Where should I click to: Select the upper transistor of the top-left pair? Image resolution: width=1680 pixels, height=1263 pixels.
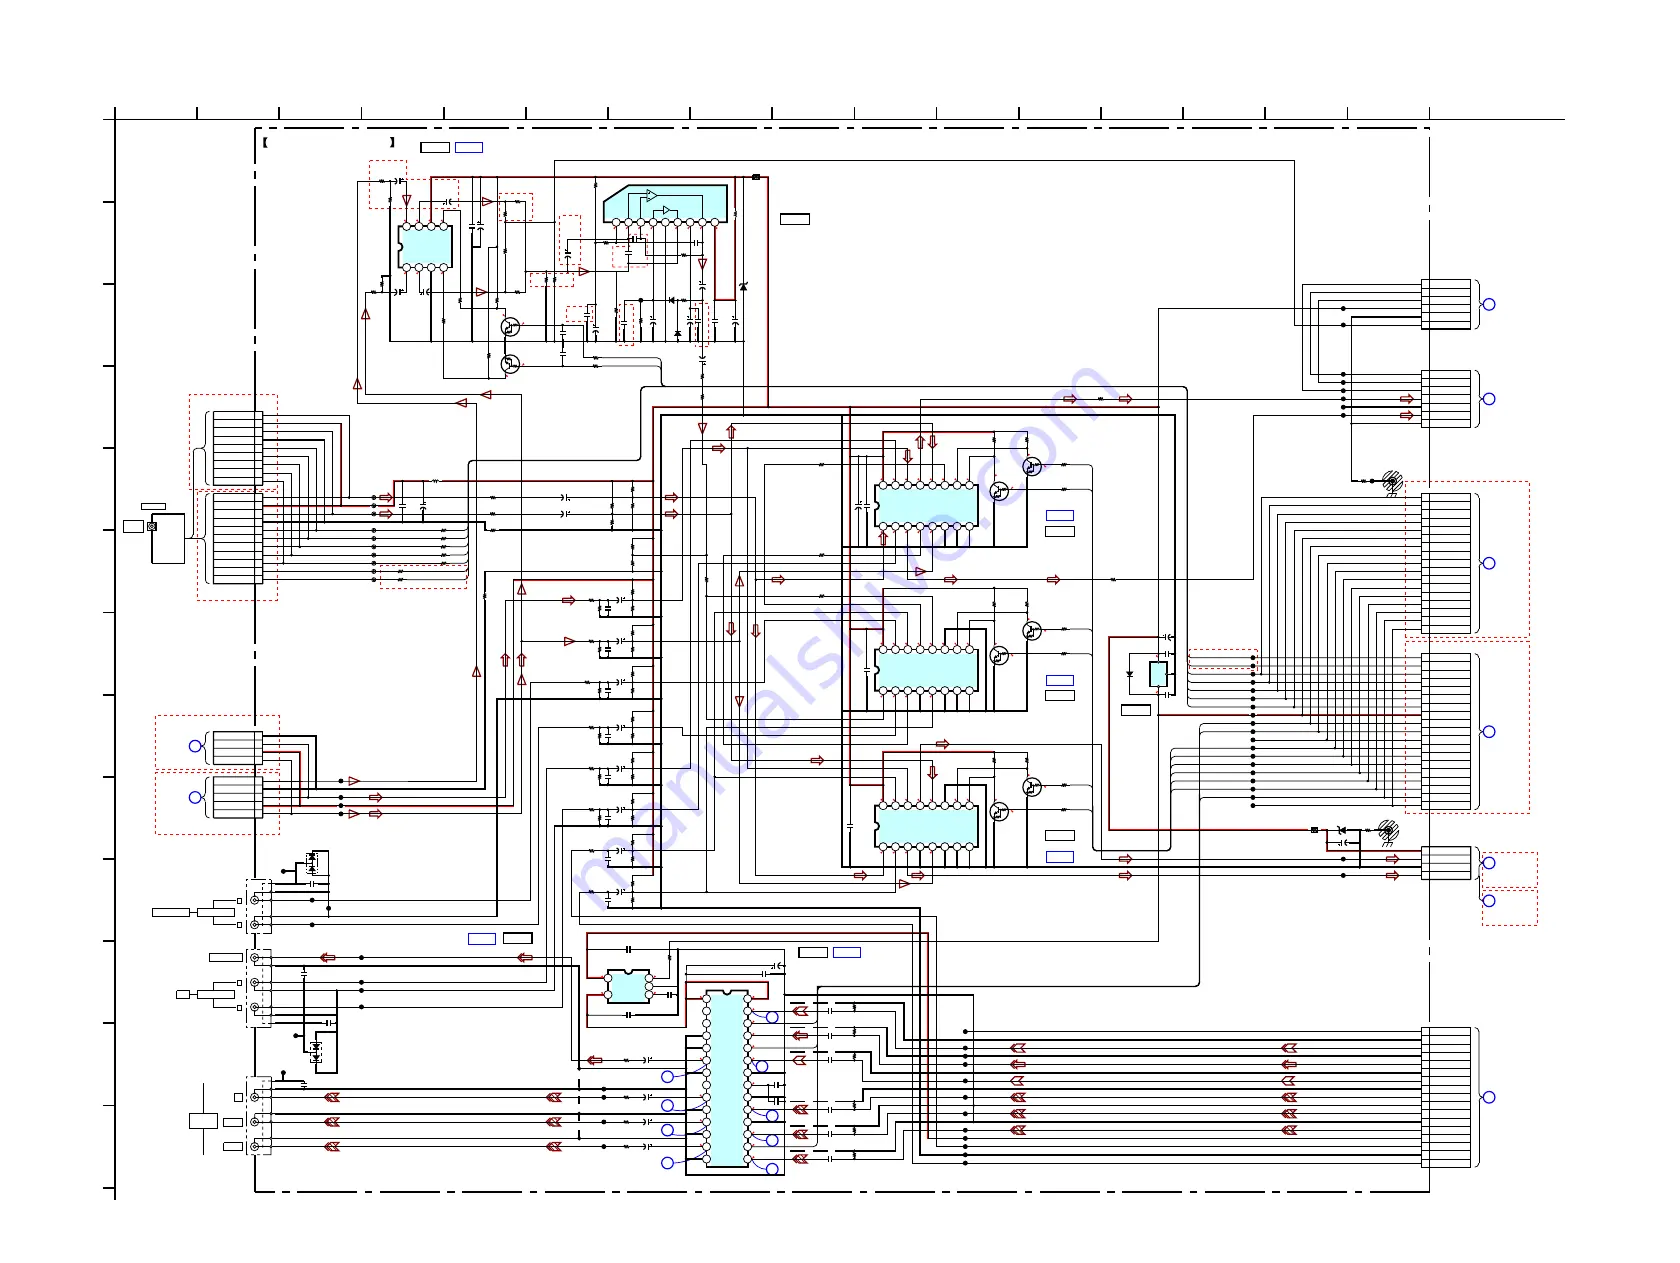[510, 327]
